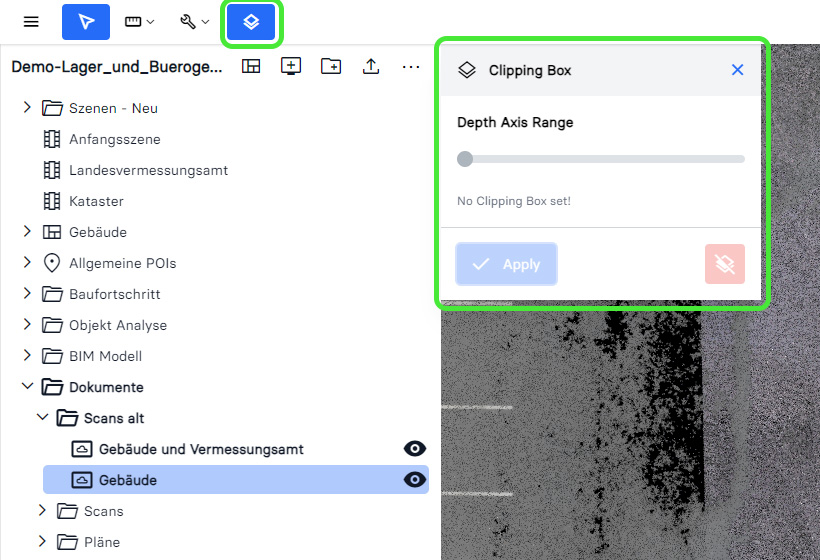Toggle the Clipping Box layers tool
820x560 pixels.
pos(251,21)
